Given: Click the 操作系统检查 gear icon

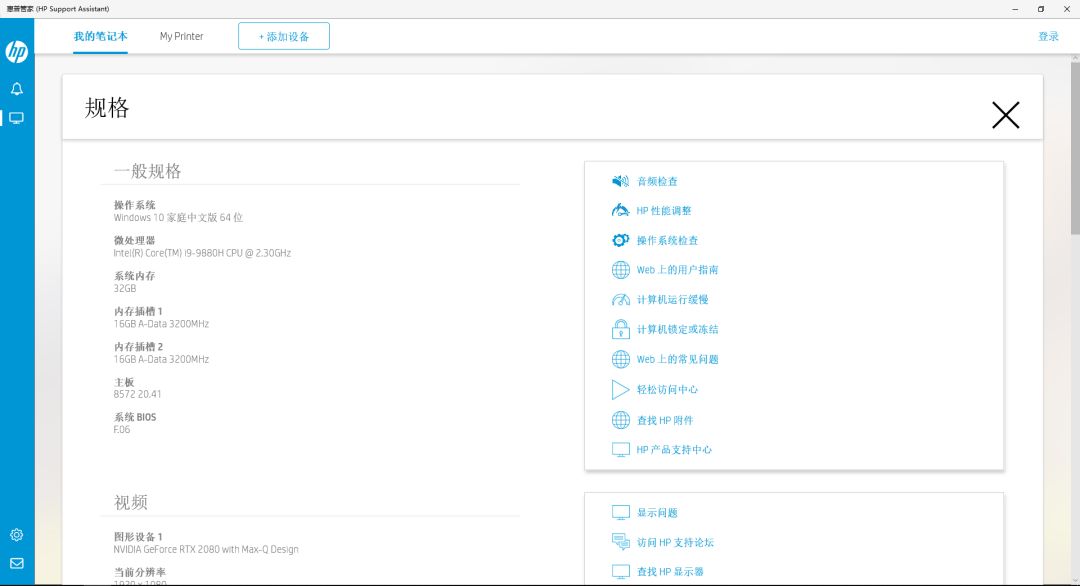Looking at the screenshot, I should (x=621, y=240).
